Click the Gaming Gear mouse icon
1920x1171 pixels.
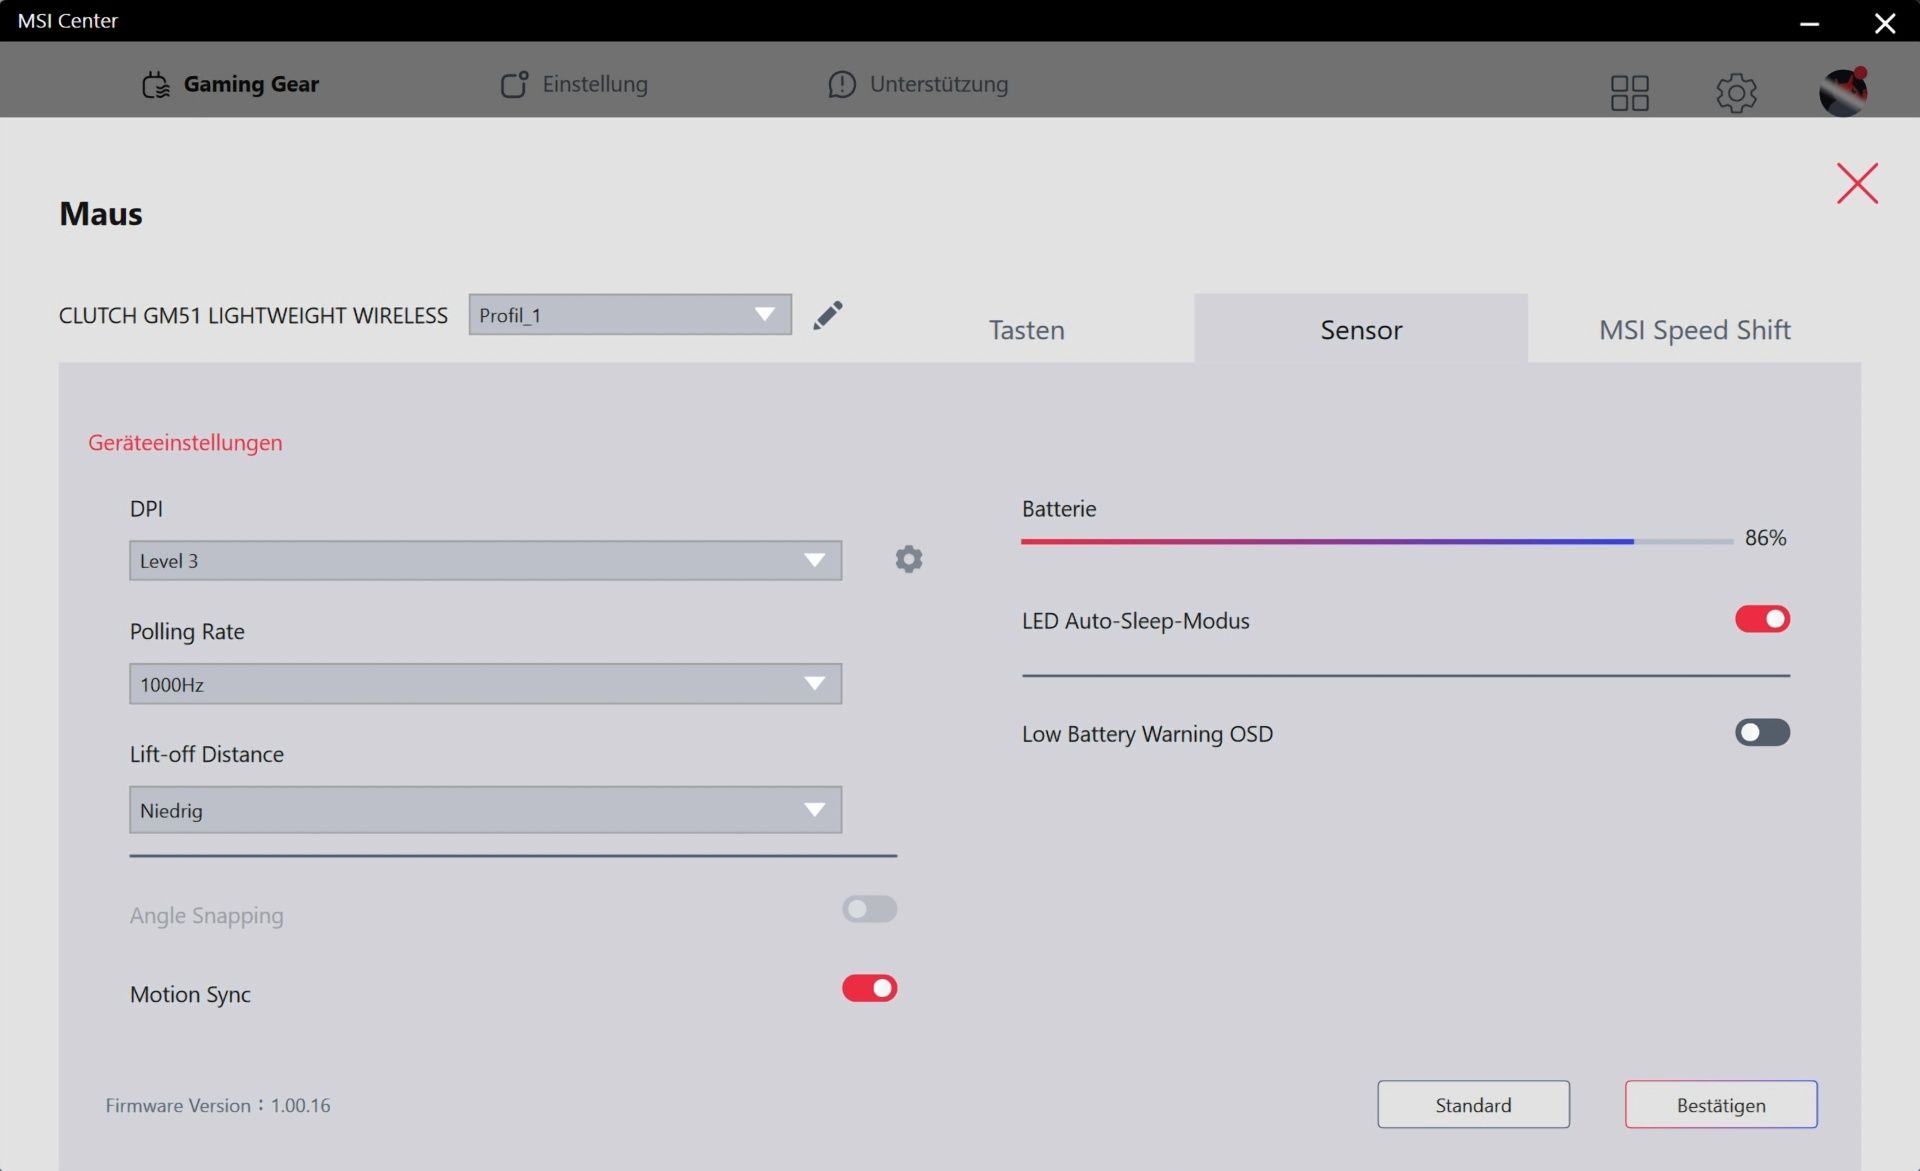click(x=156, y=85)
